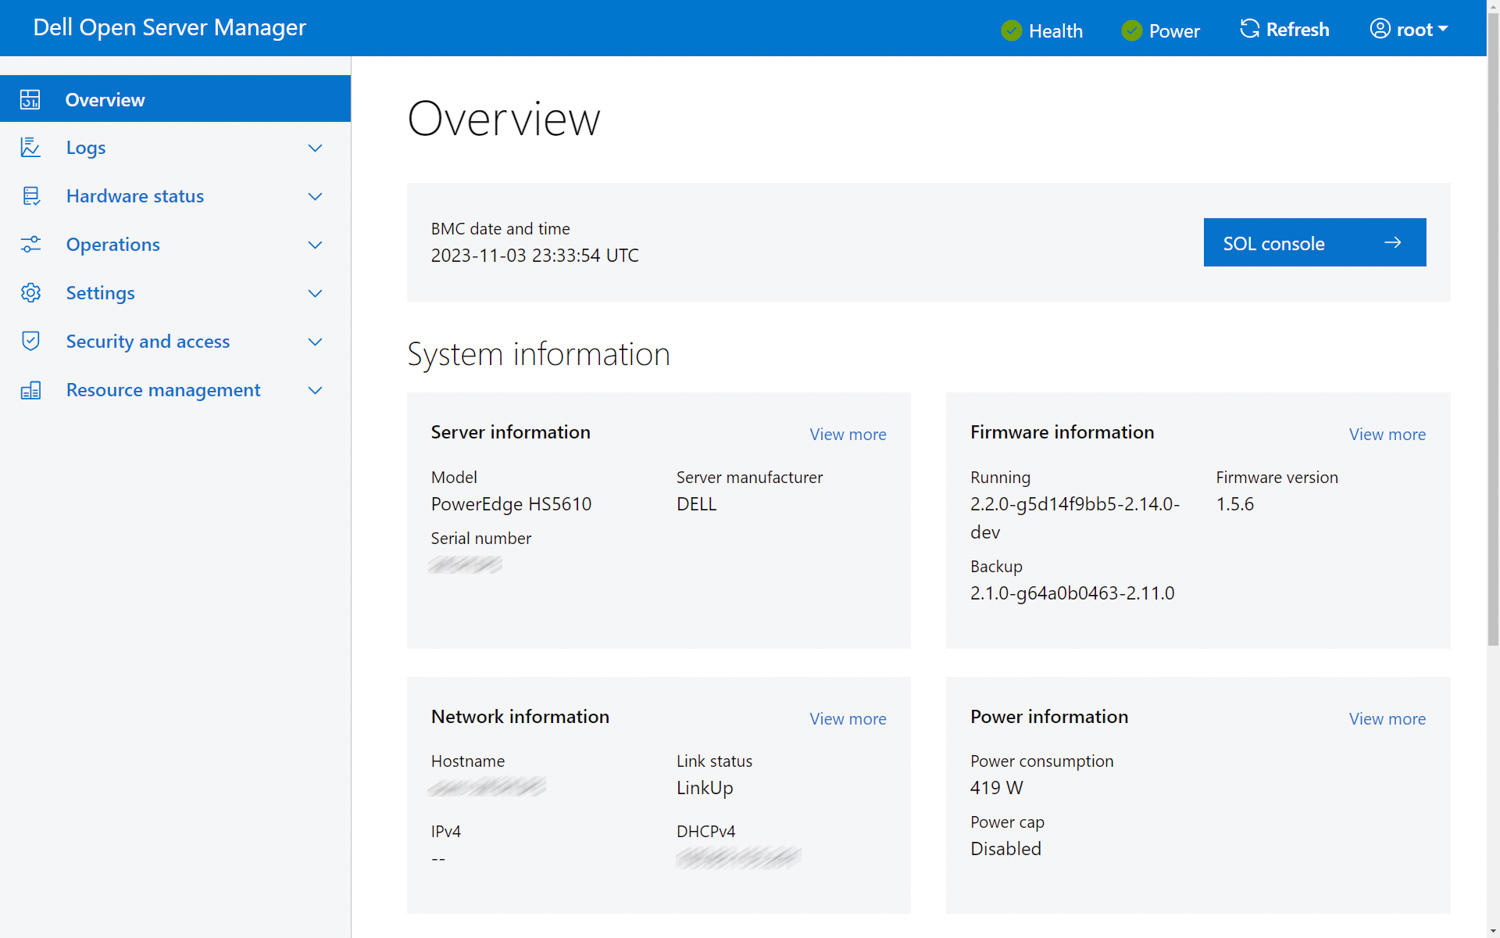This screenshot has width=1500, height=938.
Task: Open the Logs menu item
Action: point(175,147)
